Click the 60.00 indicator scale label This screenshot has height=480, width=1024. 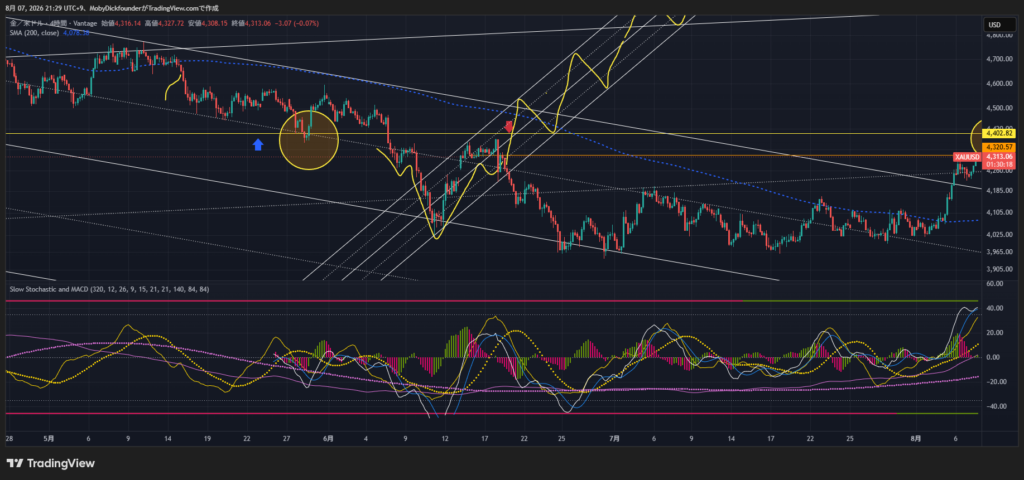click(x=996, y=284)
